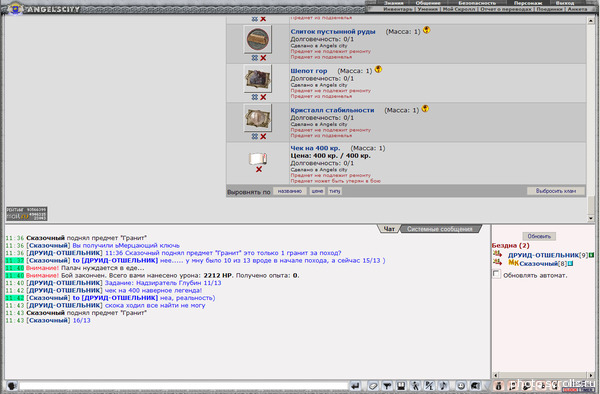Screen dimensions: 600x394
Task: Sort items by названию
Action: click(x=290, y=191)
